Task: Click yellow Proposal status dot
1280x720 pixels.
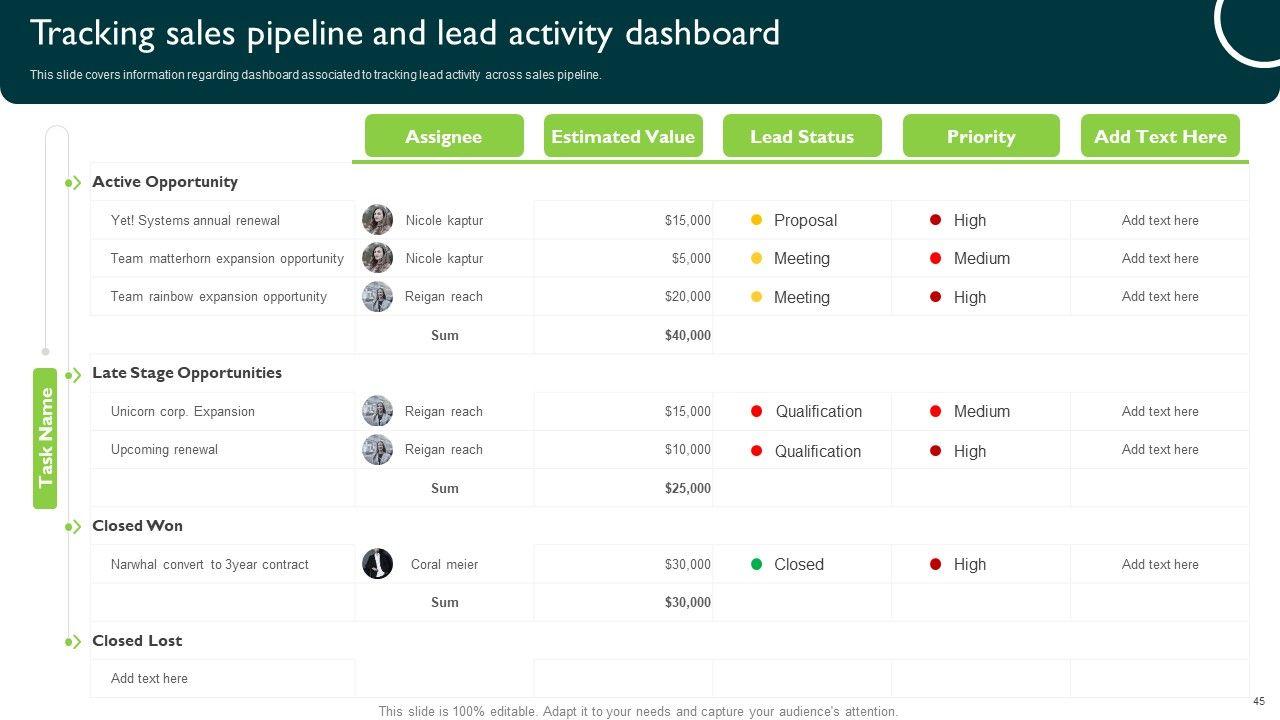Action: 756,220
